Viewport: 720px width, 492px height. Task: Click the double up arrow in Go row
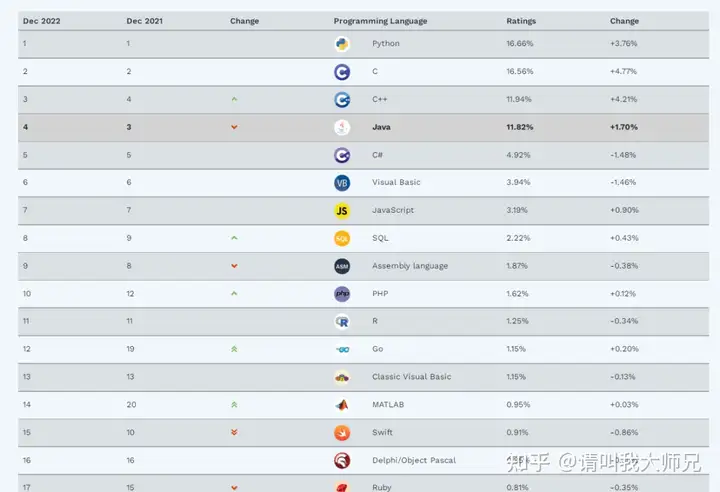[234, 349]
